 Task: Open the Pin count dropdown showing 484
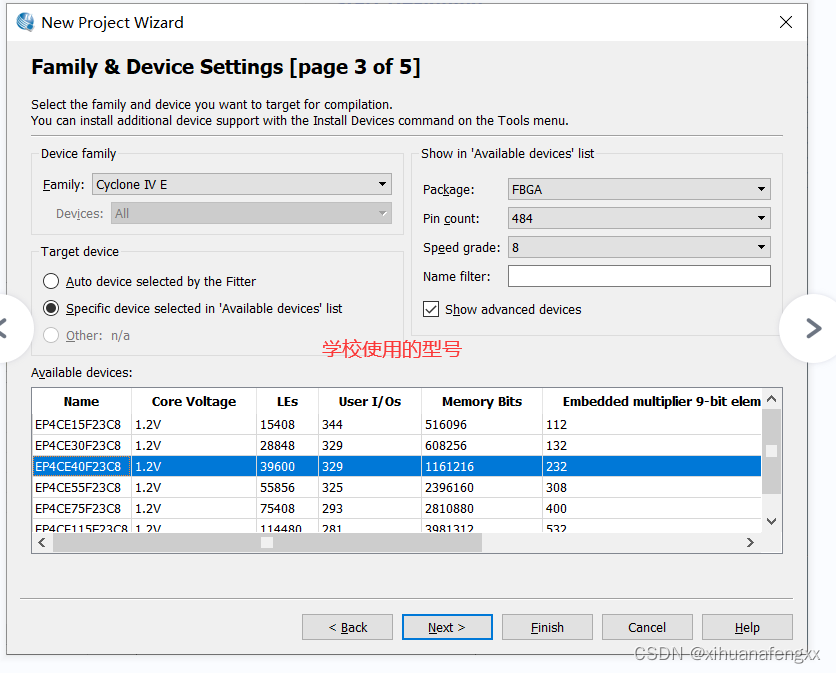point(639,218)
